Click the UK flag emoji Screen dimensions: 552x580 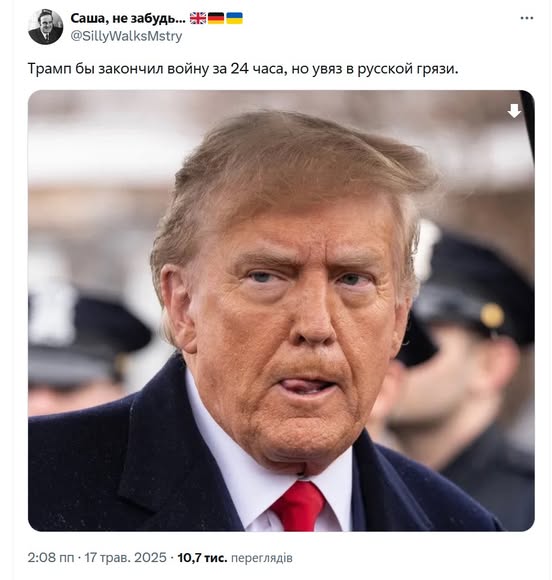coord(198,18)
